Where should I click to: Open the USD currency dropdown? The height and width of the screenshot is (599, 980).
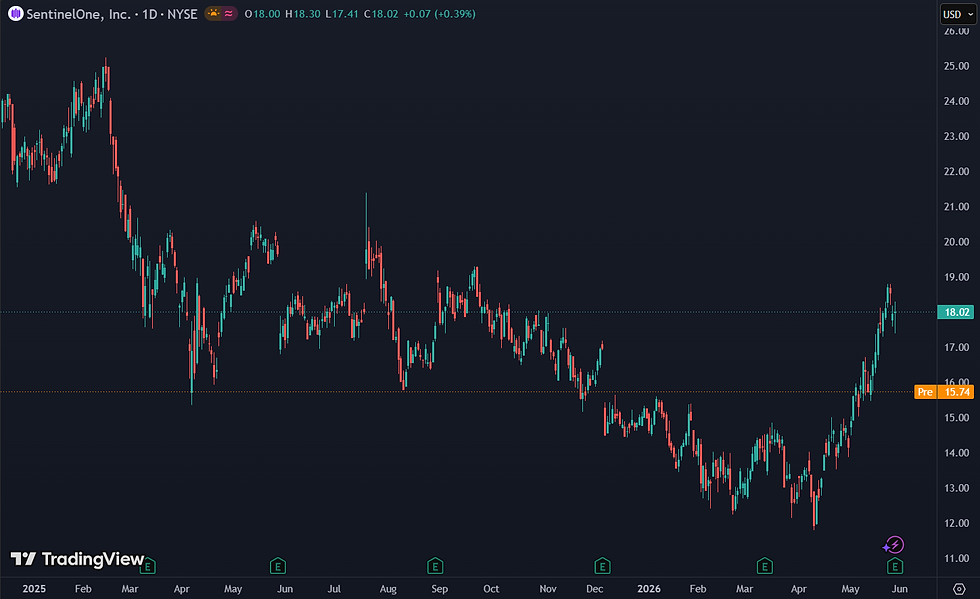coord(958,14)
